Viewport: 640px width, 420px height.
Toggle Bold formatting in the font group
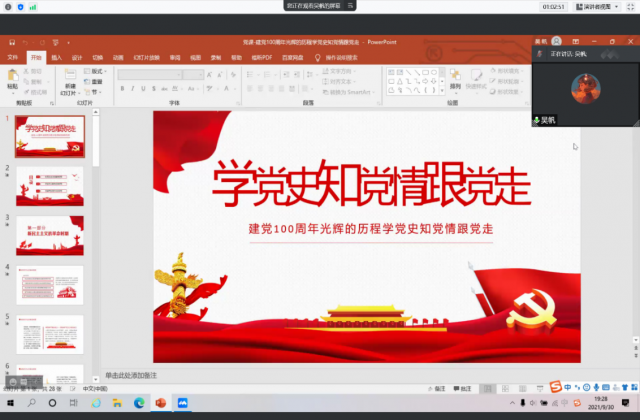pyautogui.click(x=121, y=89)
